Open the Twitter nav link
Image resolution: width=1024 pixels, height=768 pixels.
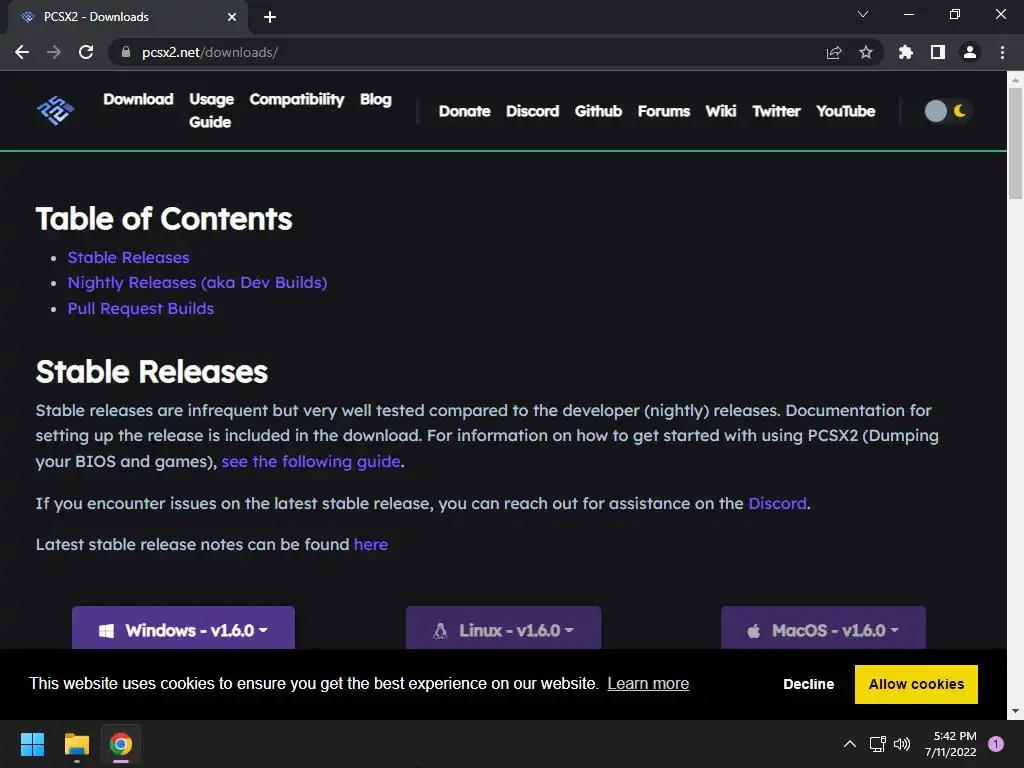click(776, 111)
